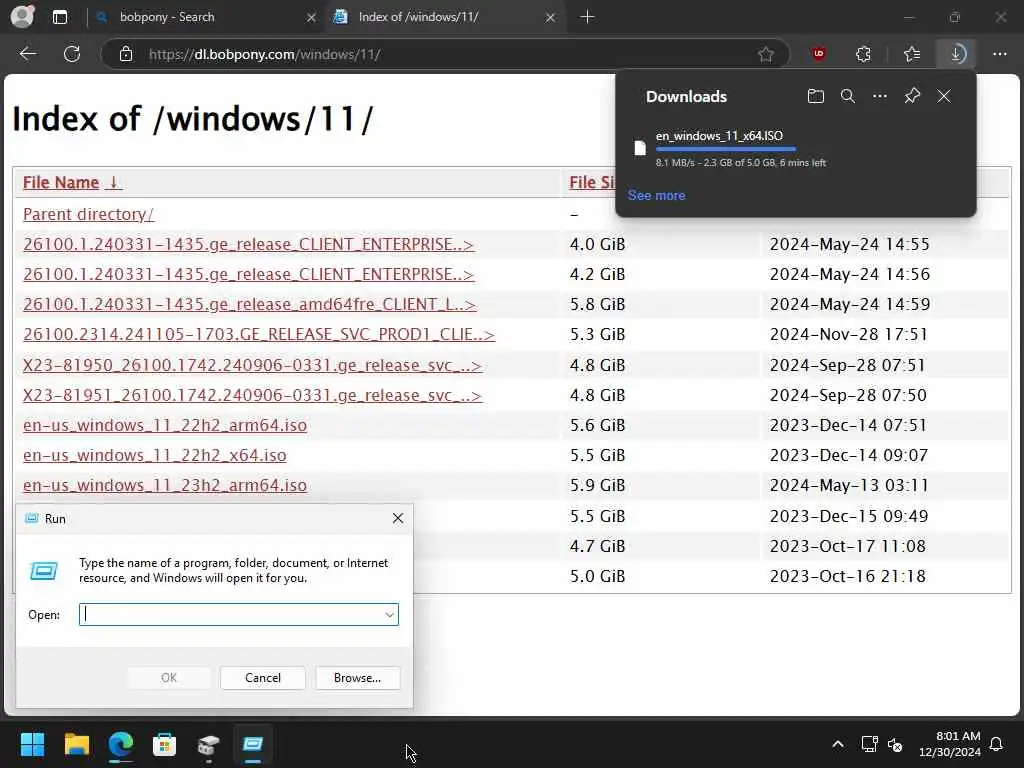This screenshot has height=768, width=1024.
Task: Click the 2024-Nov-28 17:51 date cell
Action: tap(849, 334)
